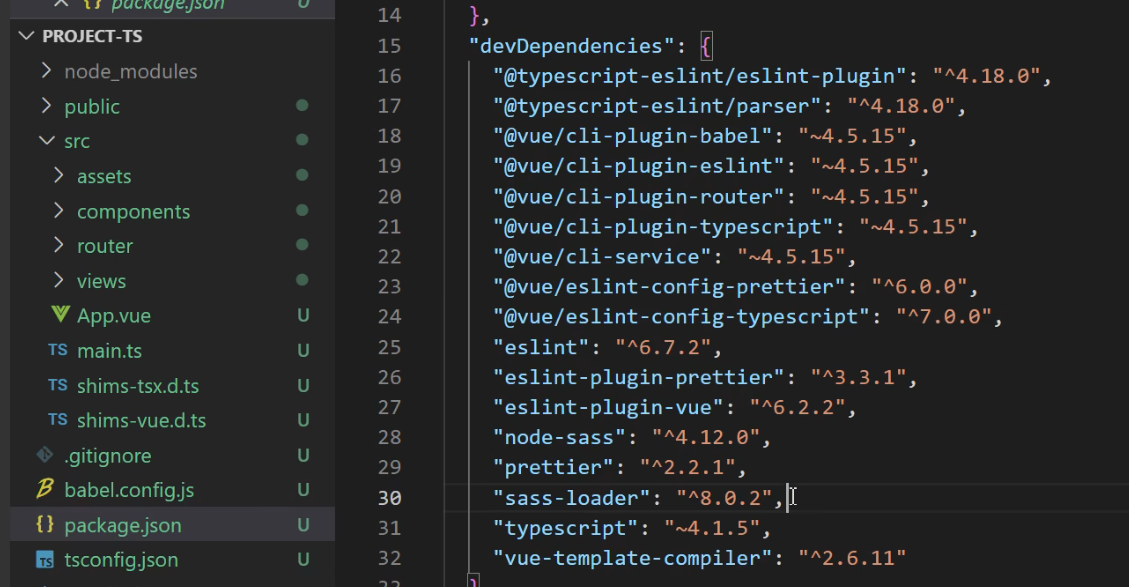The image size is (1129, 587).
Task: Click the opening brace after devDependencies
Action: [706, 47]
